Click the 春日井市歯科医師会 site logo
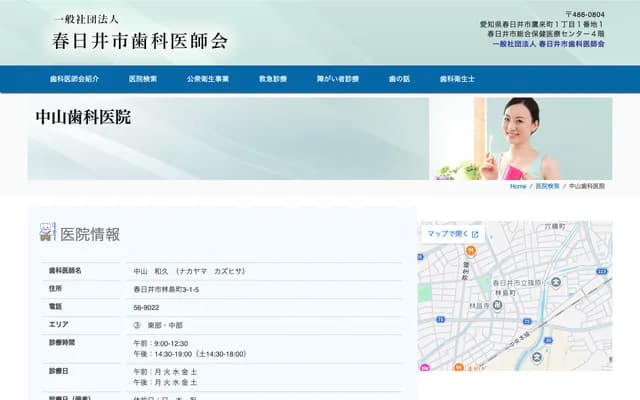640x400 pixels. 140,33
